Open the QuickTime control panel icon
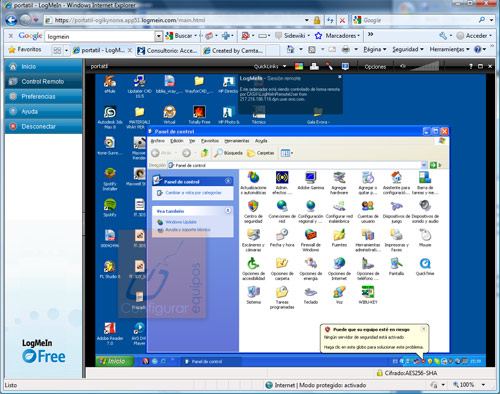The height and width of the screenshot is (394, 500). click(425, 266)
